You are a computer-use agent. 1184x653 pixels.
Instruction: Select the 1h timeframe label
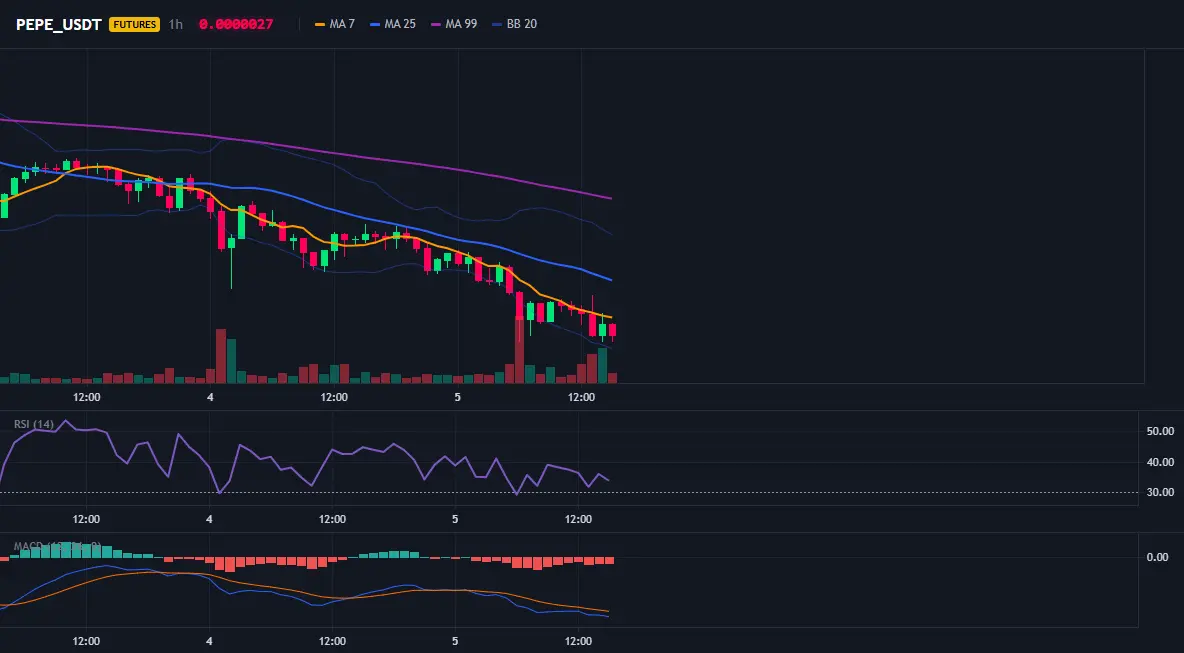pos(176,24)
